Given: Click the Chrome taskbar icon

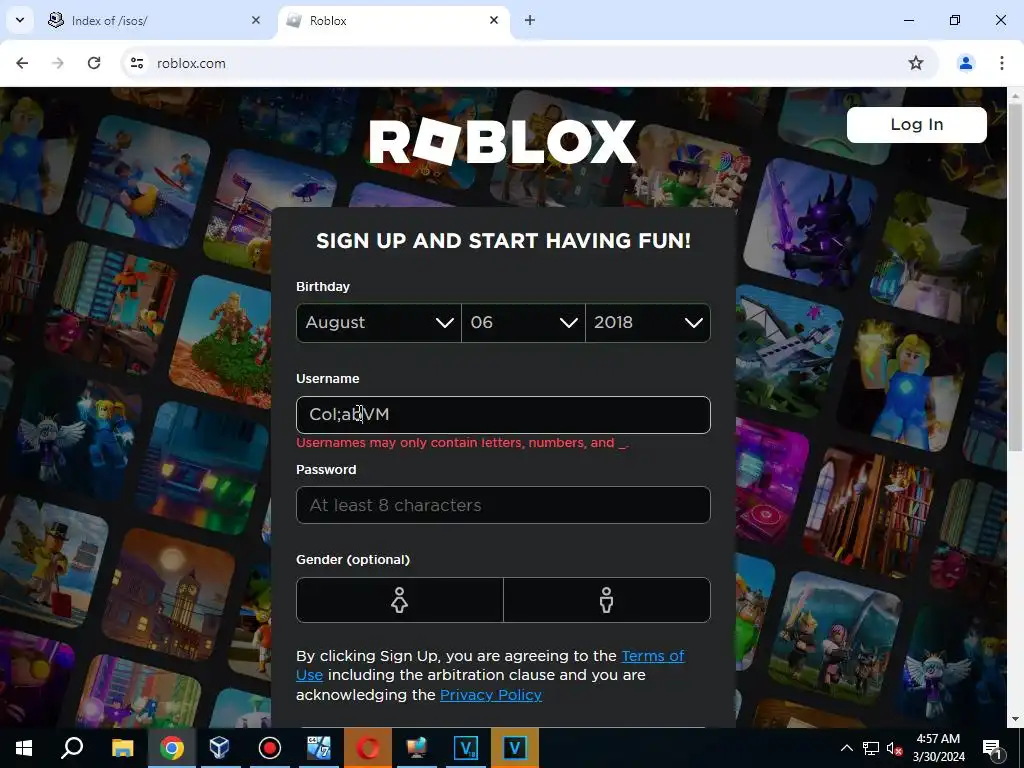Looking at the screenshot, I should [172, 748].
